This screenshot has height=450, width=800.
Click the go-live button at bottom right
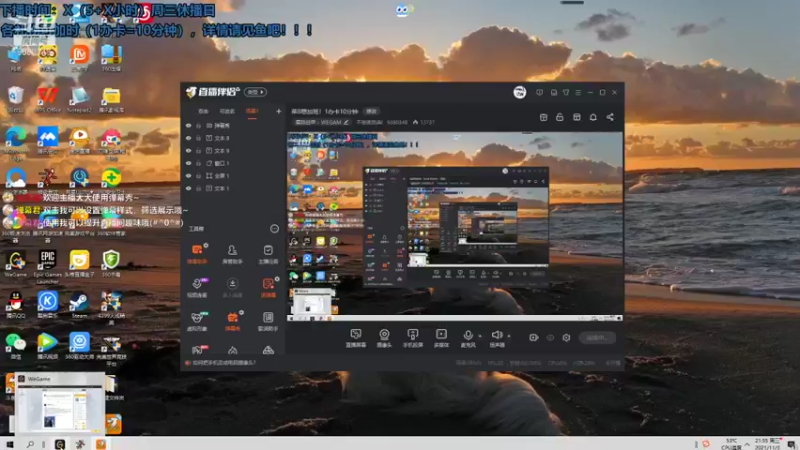[x=597, y=338]
